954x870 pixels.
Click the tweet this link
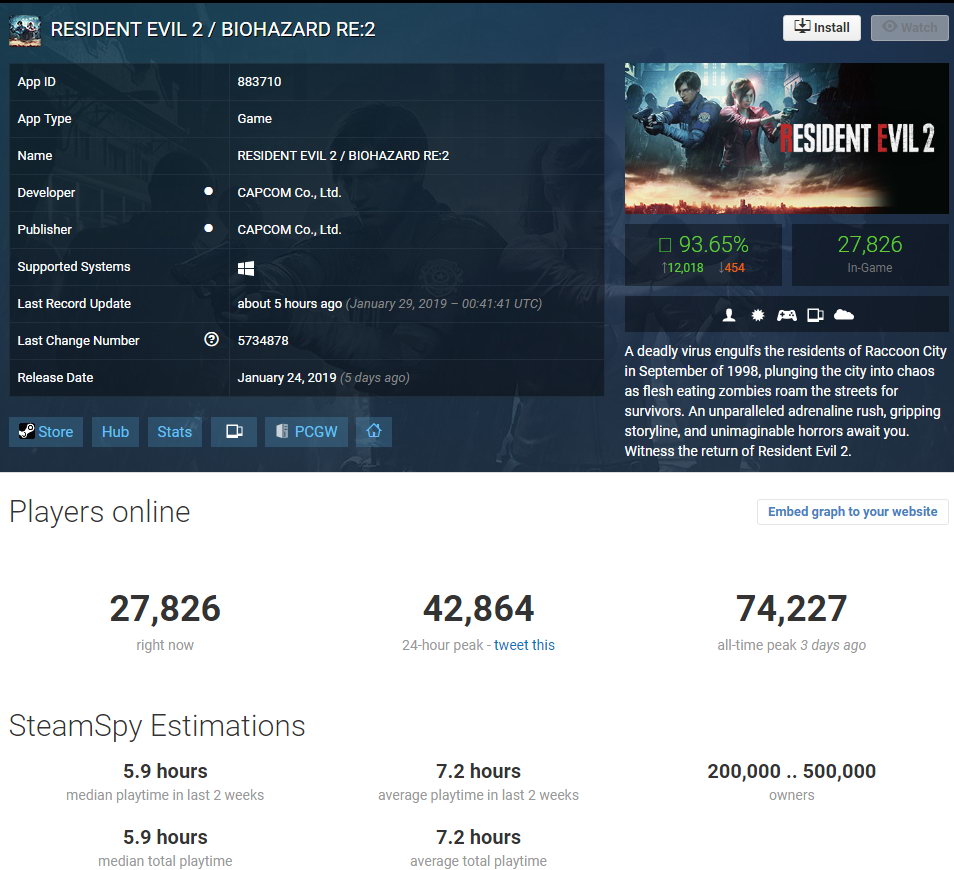coord(524,645)
